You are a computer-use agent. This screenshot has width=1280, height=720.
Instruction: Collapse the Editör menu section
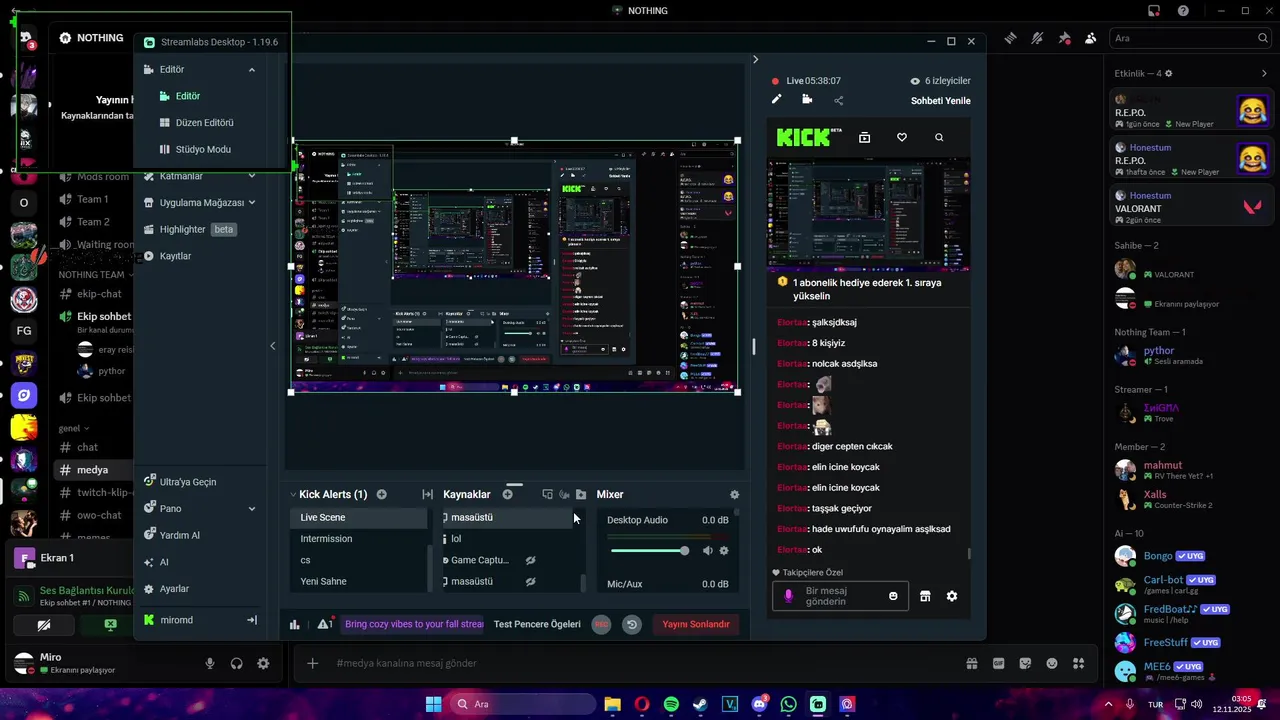[251, 70]
